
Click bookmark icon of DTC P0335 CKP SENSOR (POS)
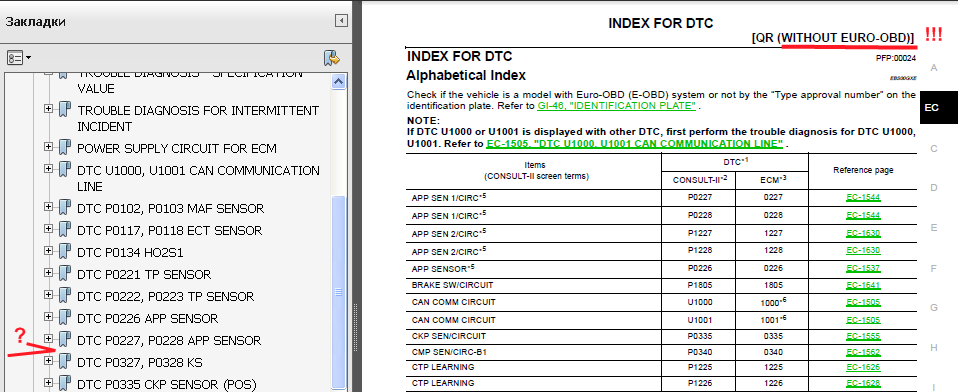pos(65,384)
